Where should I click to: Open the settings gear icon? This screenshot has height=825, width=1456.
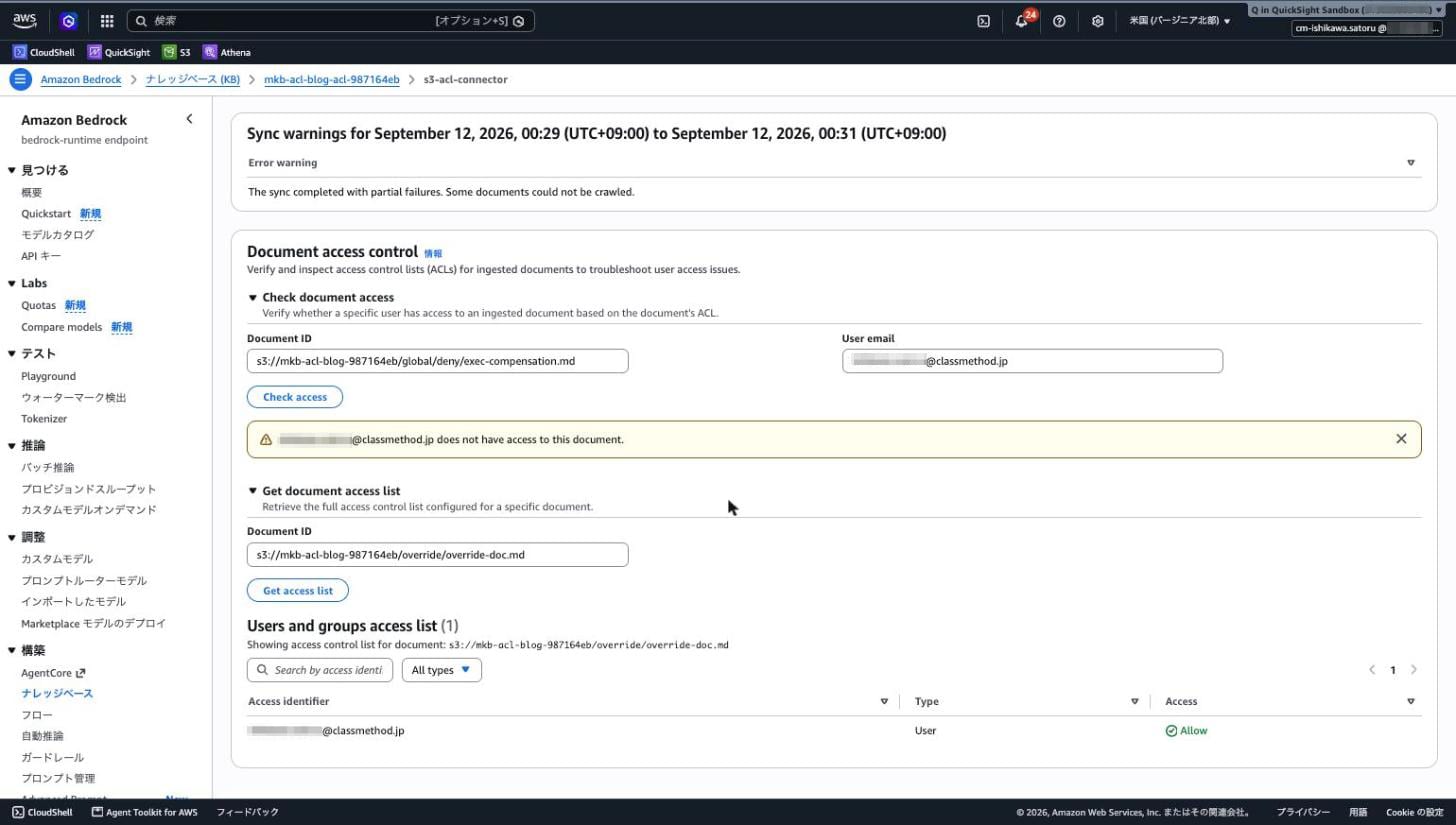[x=1097, y=21]
